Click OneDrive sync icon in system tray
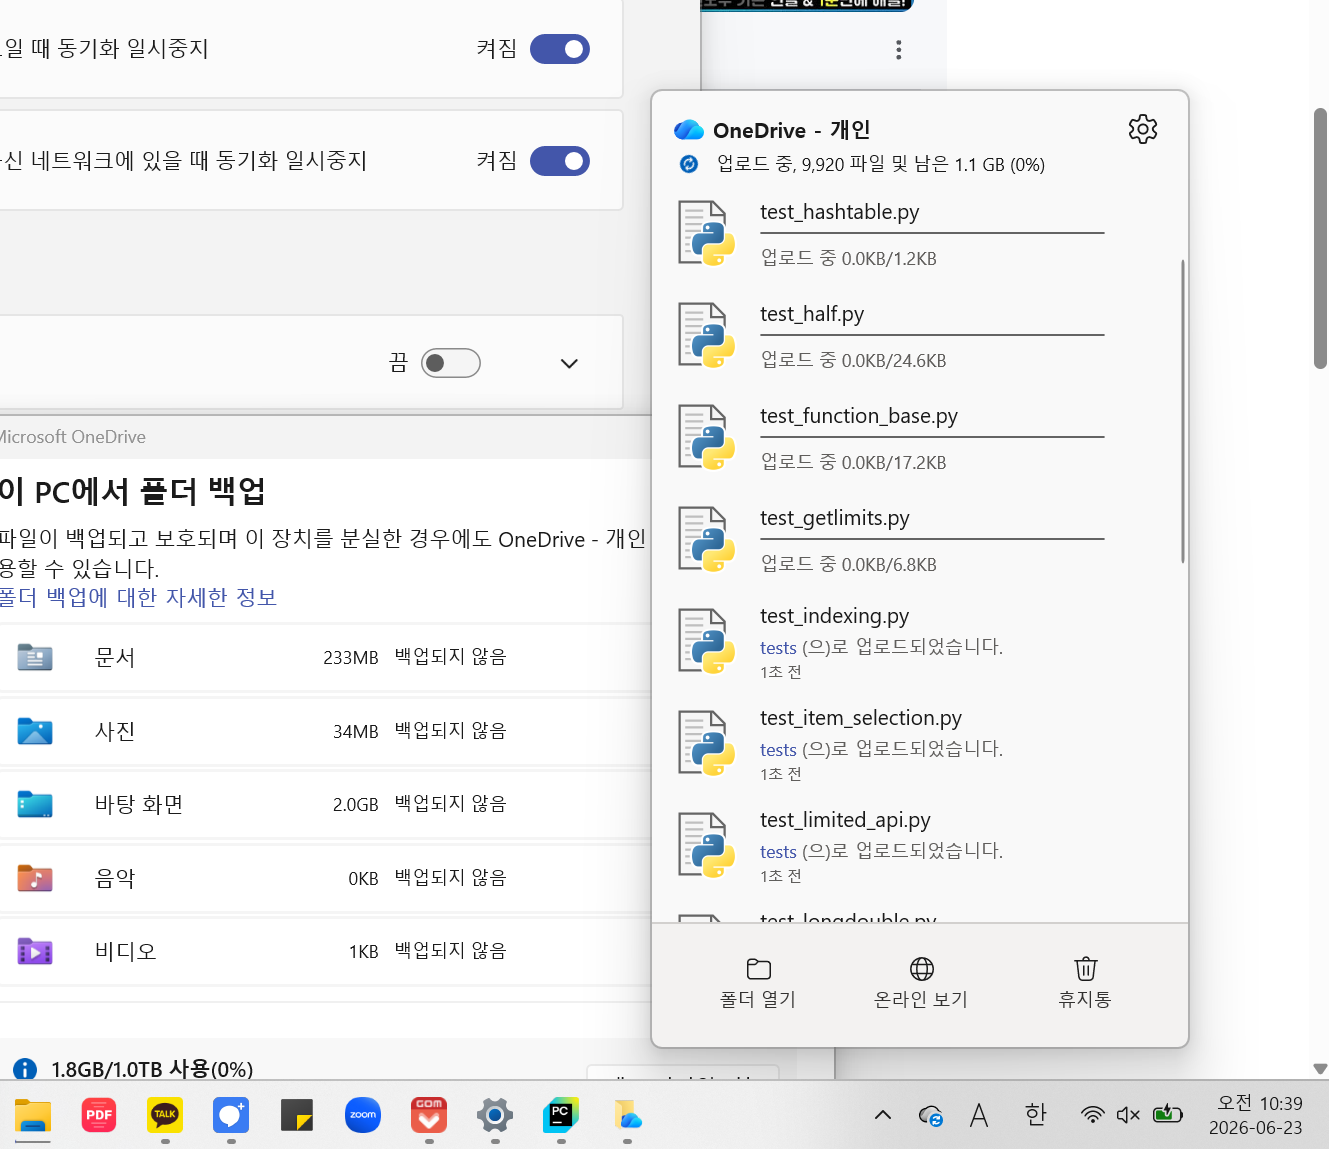 coord(931,1115)
